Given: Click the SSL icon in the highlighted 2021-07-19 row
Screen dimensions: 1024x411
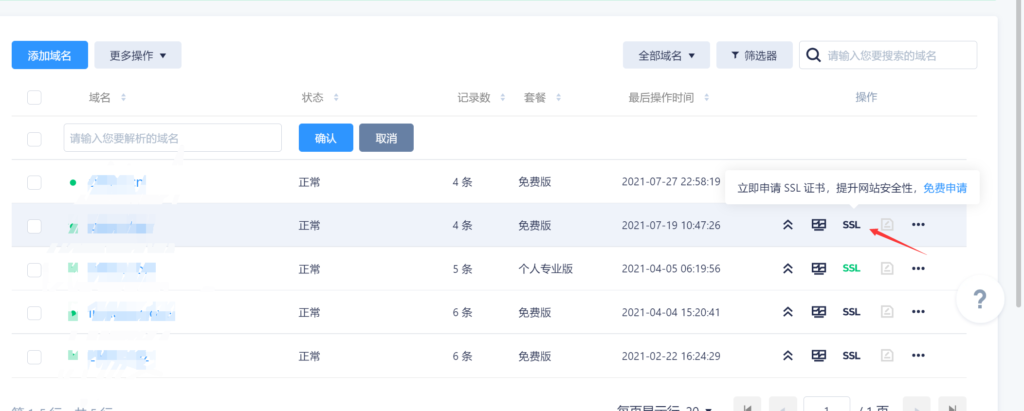Looking at the screenshot, I should [851, 225].
